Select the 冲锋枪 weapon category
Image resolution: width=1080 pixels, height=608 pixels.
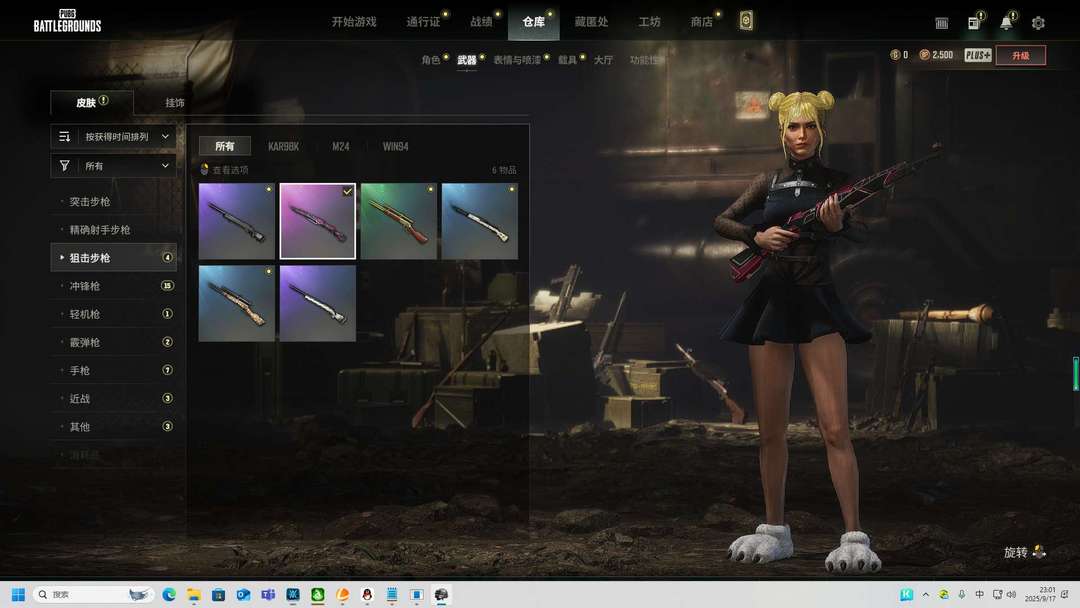(114, 286)
